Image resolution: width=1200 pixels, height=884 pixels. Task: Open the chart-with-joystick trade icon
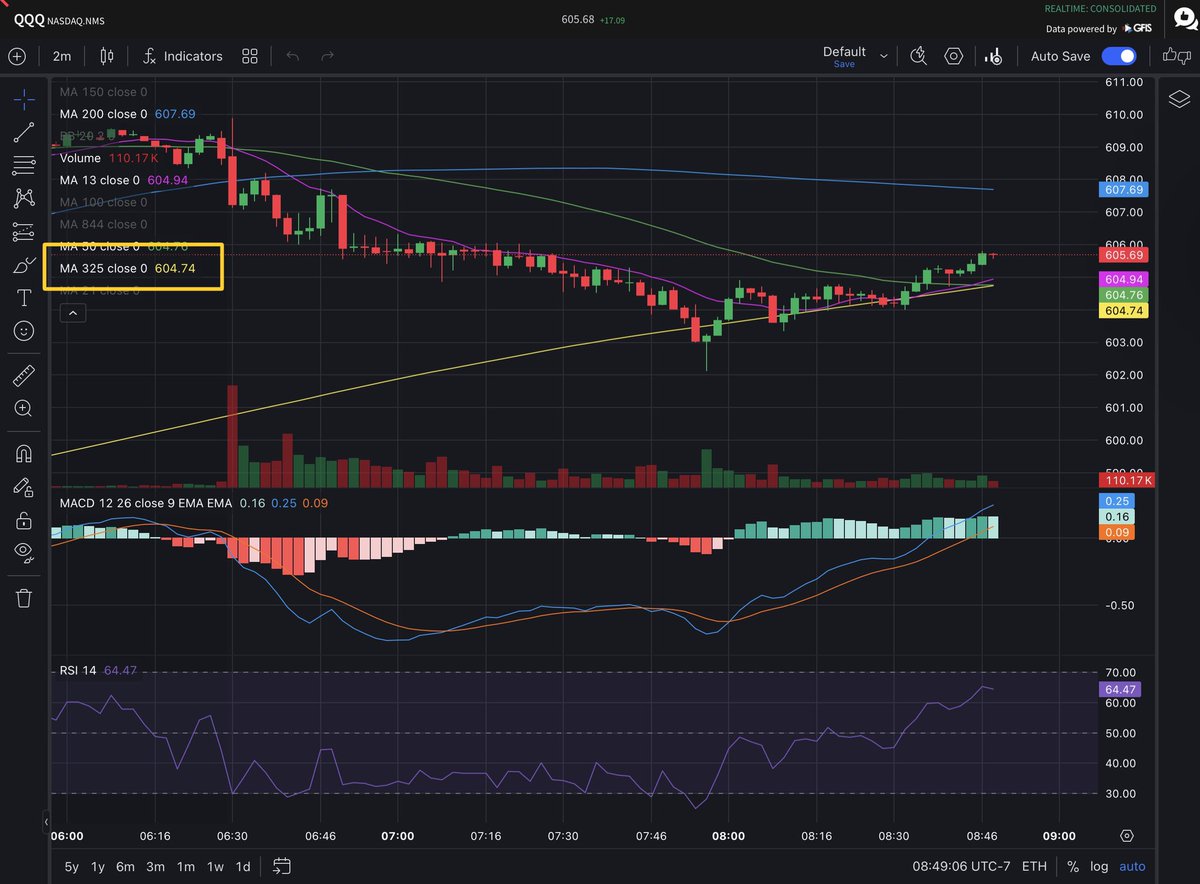994,56
